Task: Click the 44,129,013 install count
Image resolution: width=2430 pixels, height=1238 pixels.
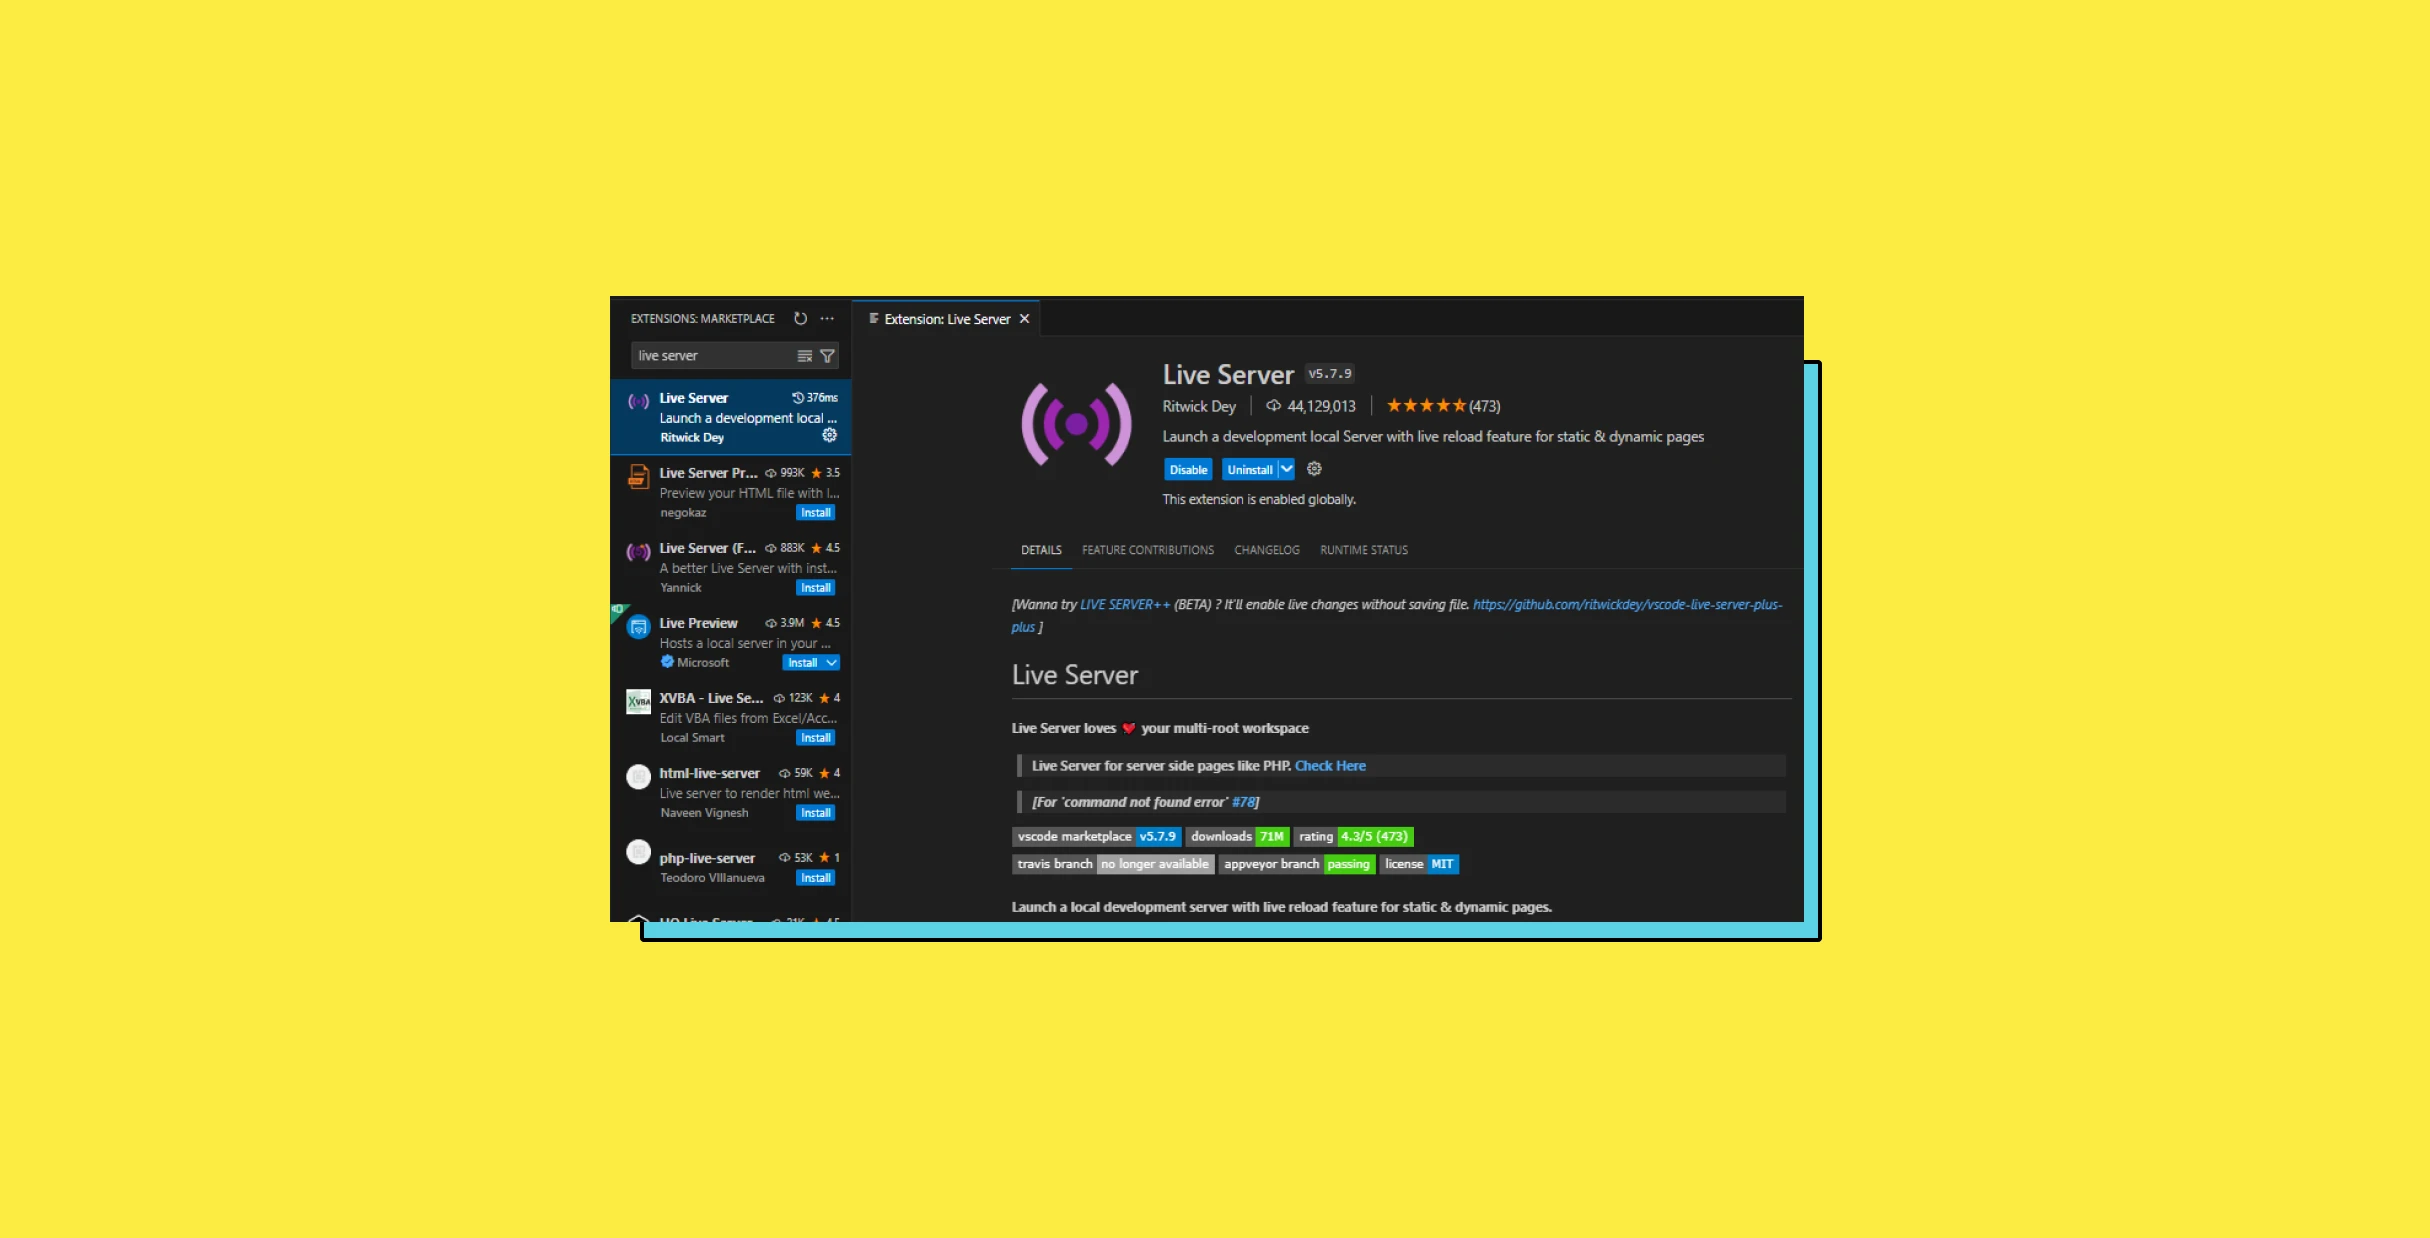Action: 1311,406
